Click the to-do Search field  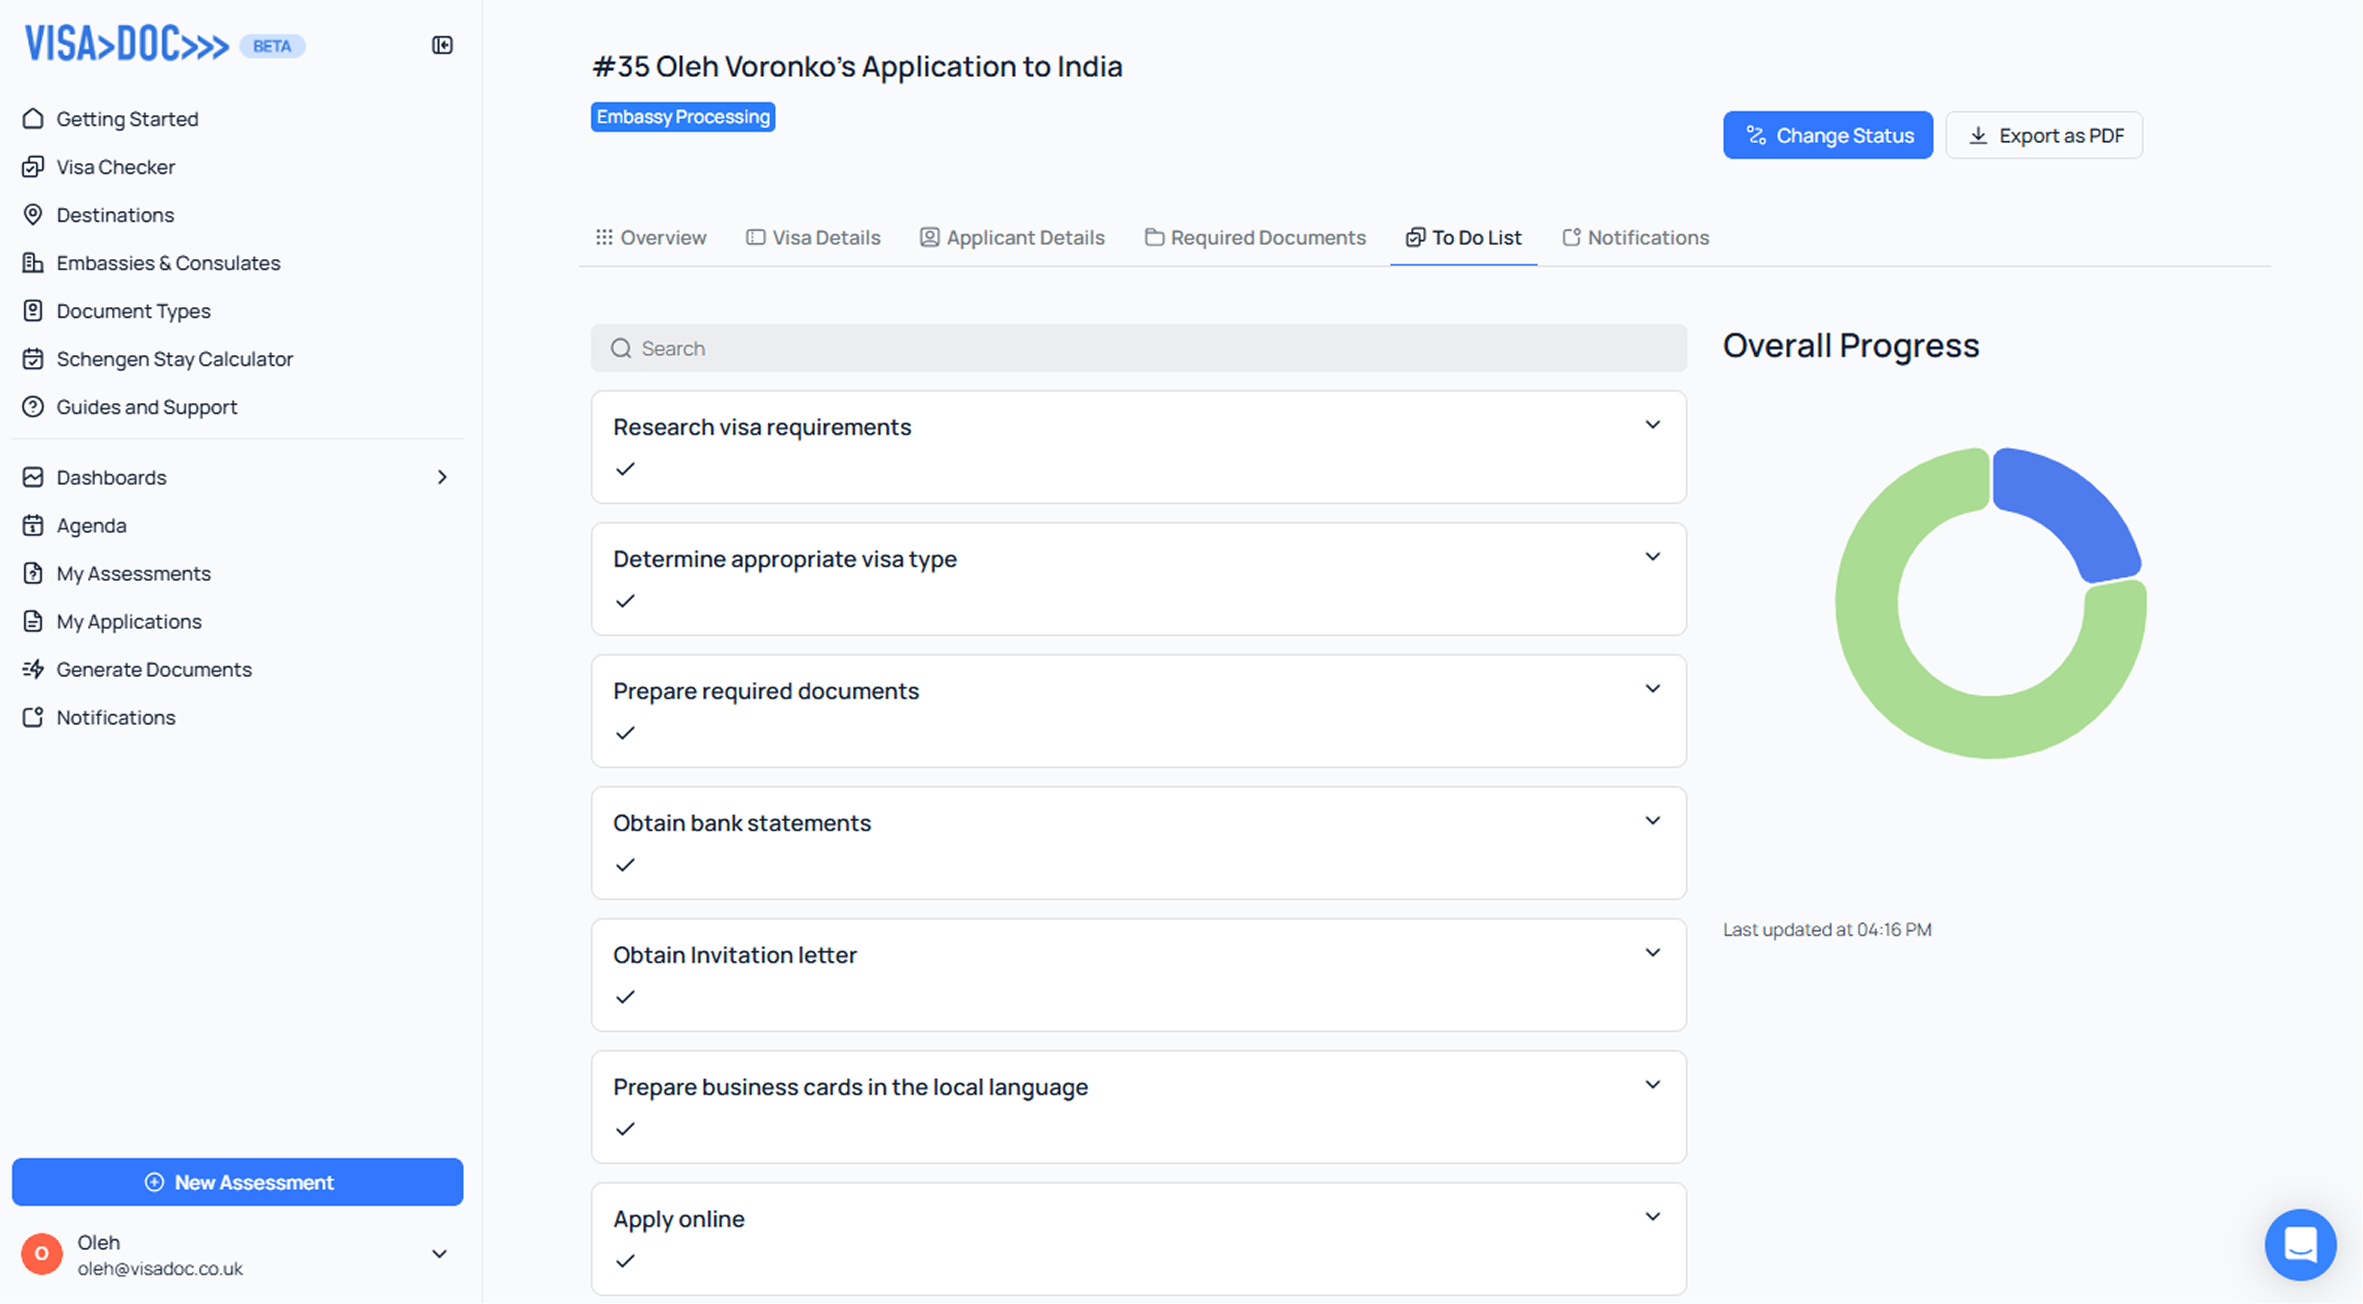tap(1138, 348)
